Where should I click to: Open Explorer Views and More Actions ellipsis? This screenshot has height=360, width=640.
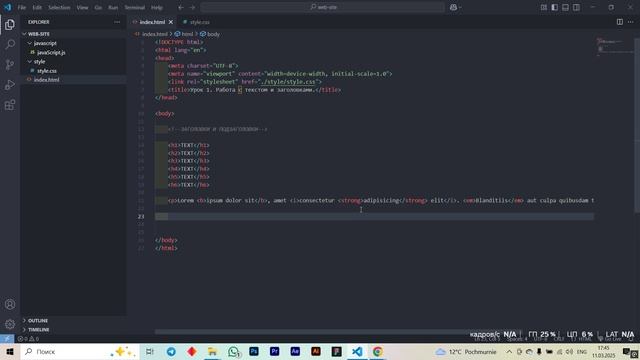117,22
